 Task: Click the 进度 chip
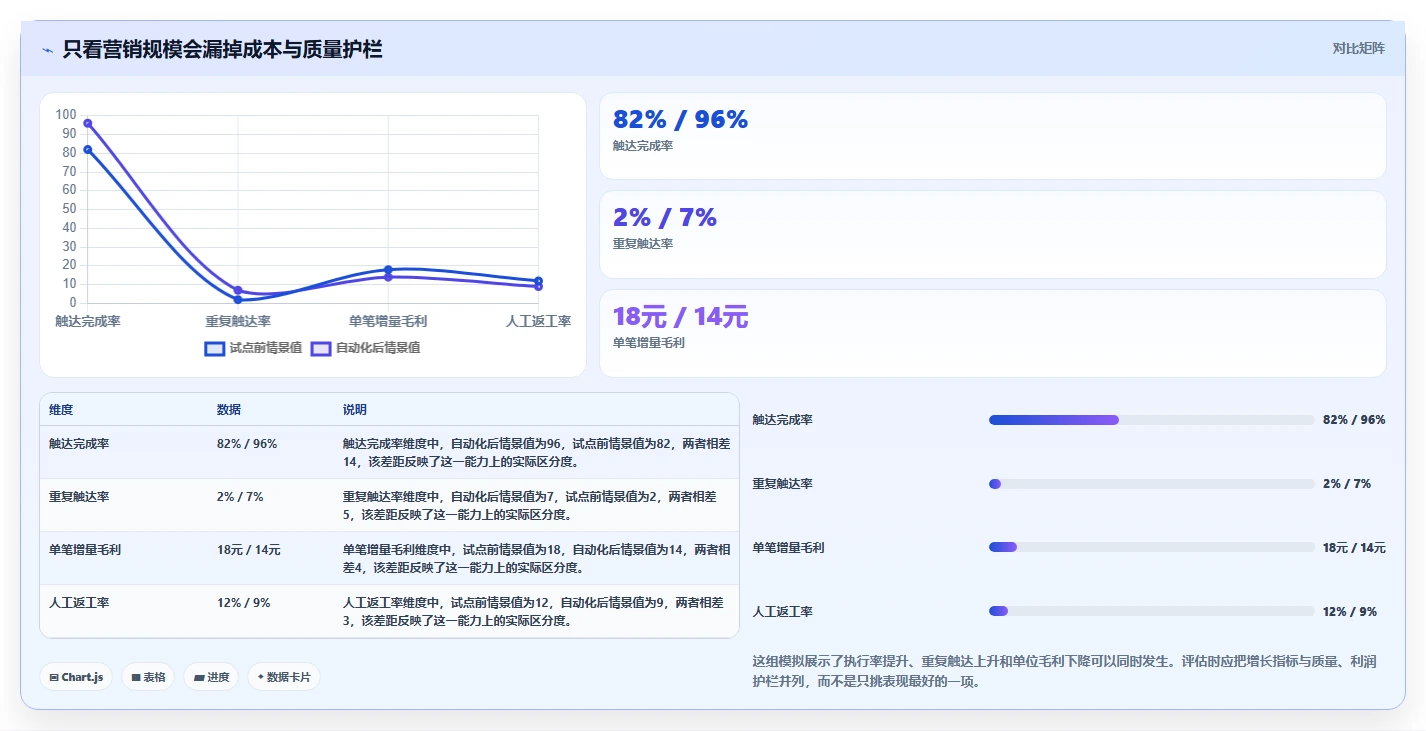pyautogui.click(x=211, y=677)
